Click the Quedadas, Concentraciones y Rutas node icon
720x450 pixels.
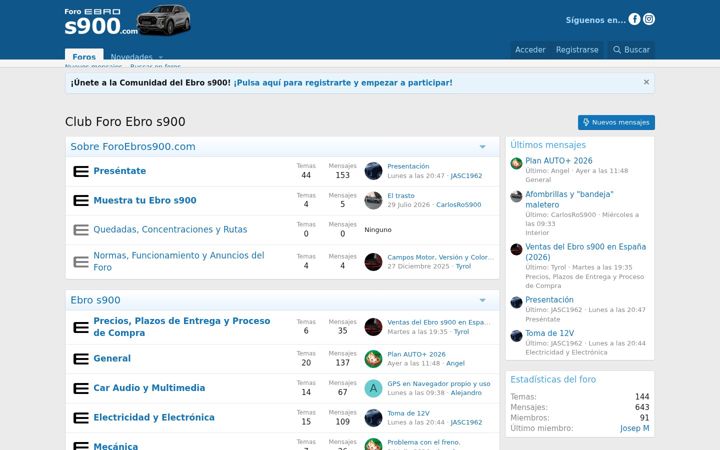[81, 230]
